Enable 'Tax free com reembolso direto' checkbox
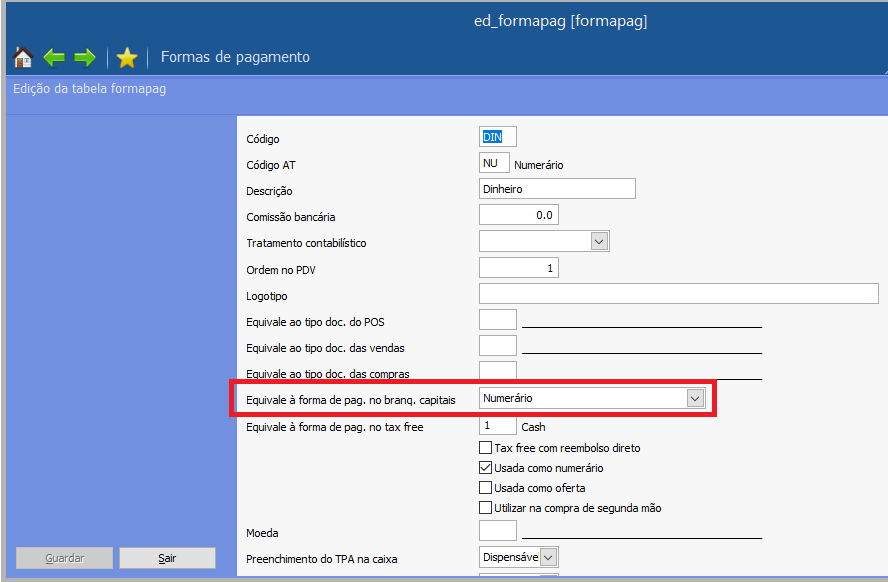888x582 pixels. (486, 448)
